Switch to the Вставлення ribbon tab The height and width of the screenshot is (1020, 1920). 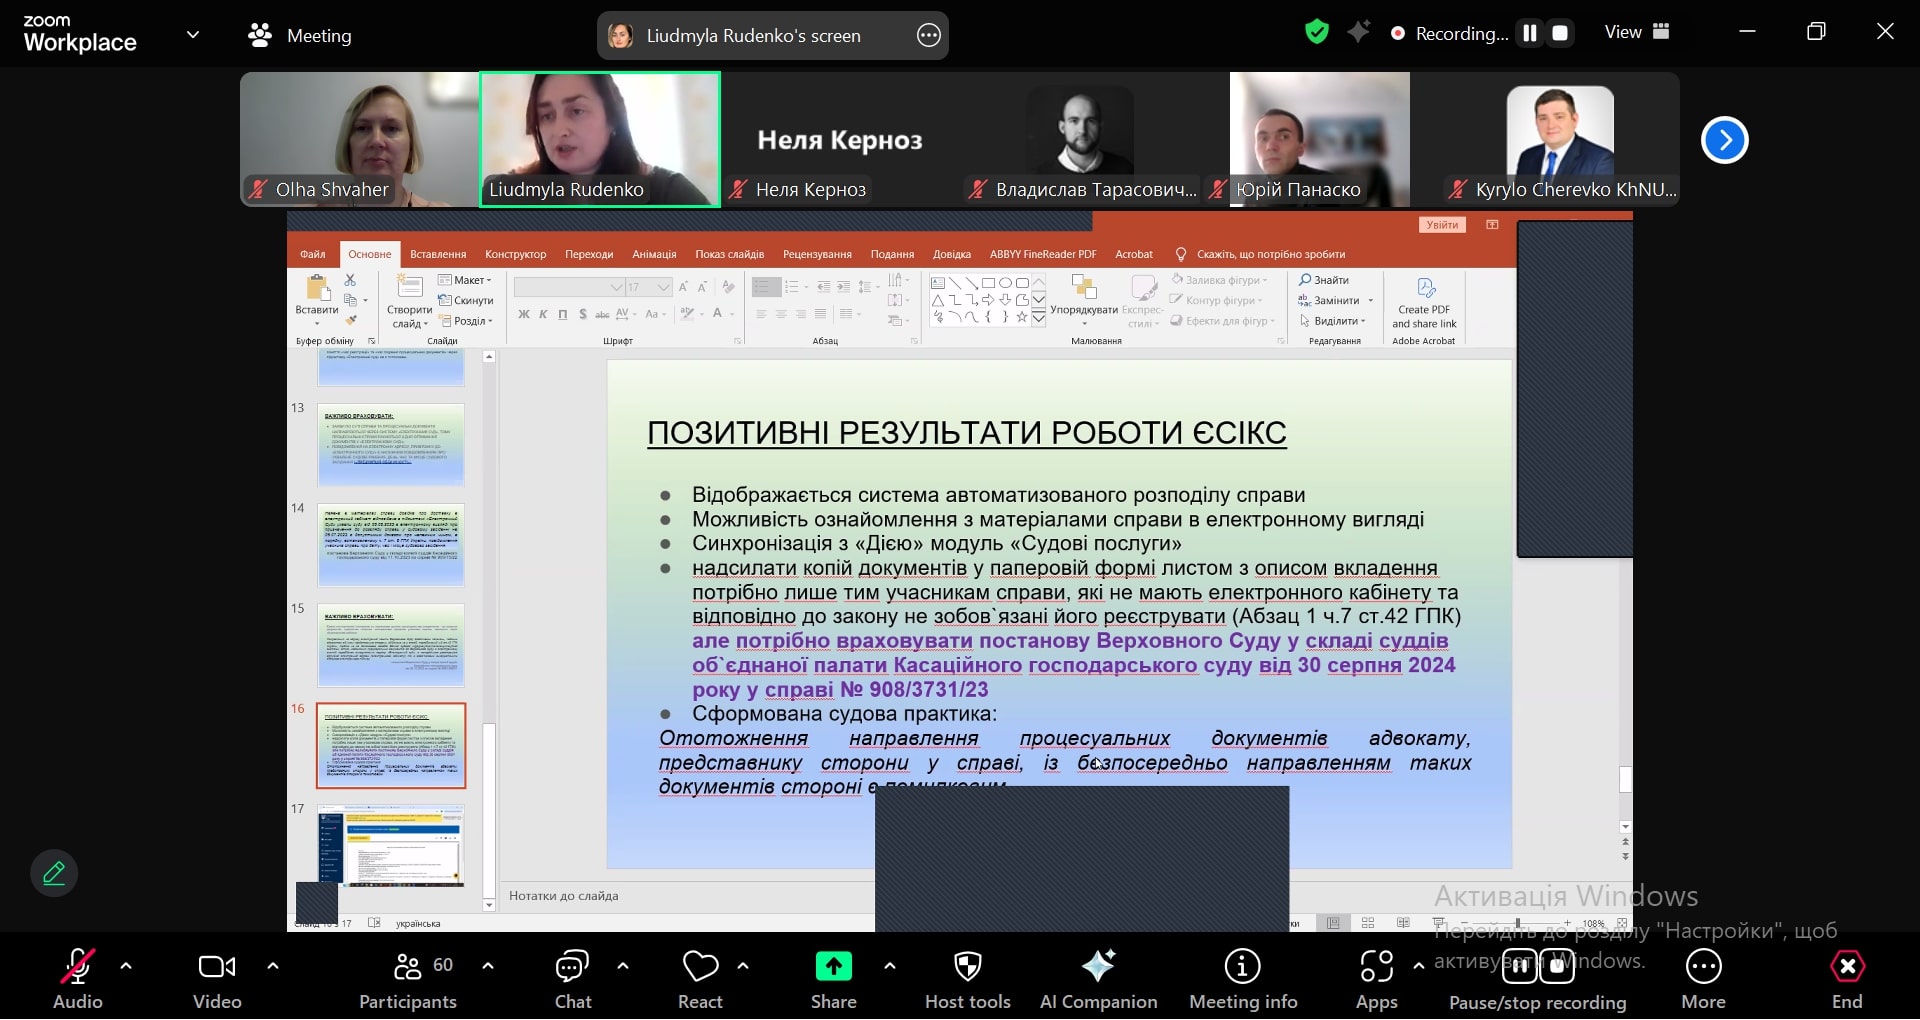(x=438, y=255)
